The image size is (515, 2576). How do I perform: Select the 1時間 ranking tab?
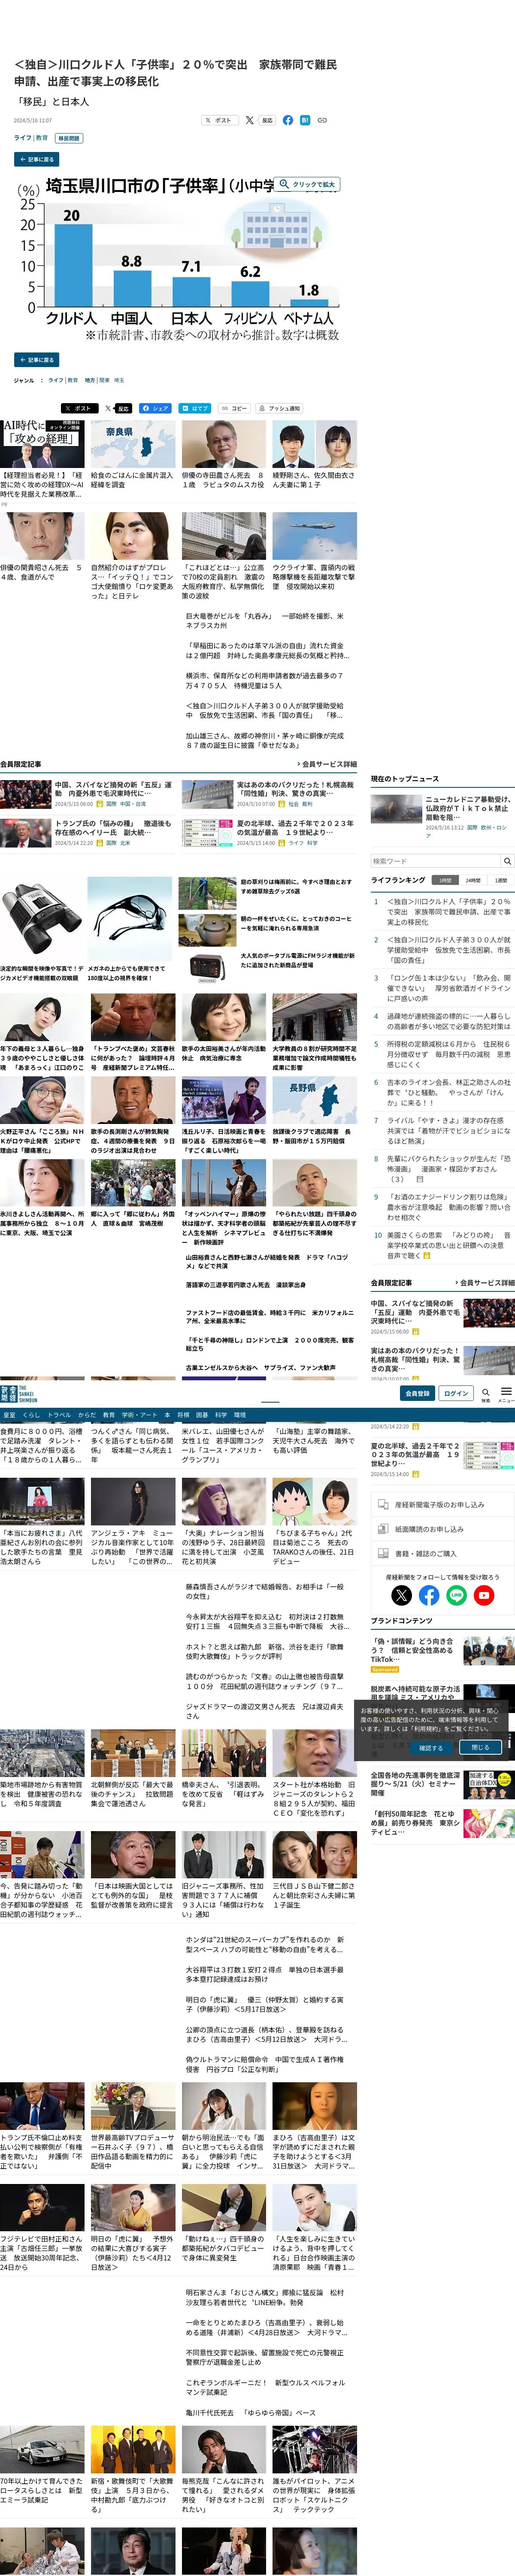(x=445, y=880)
